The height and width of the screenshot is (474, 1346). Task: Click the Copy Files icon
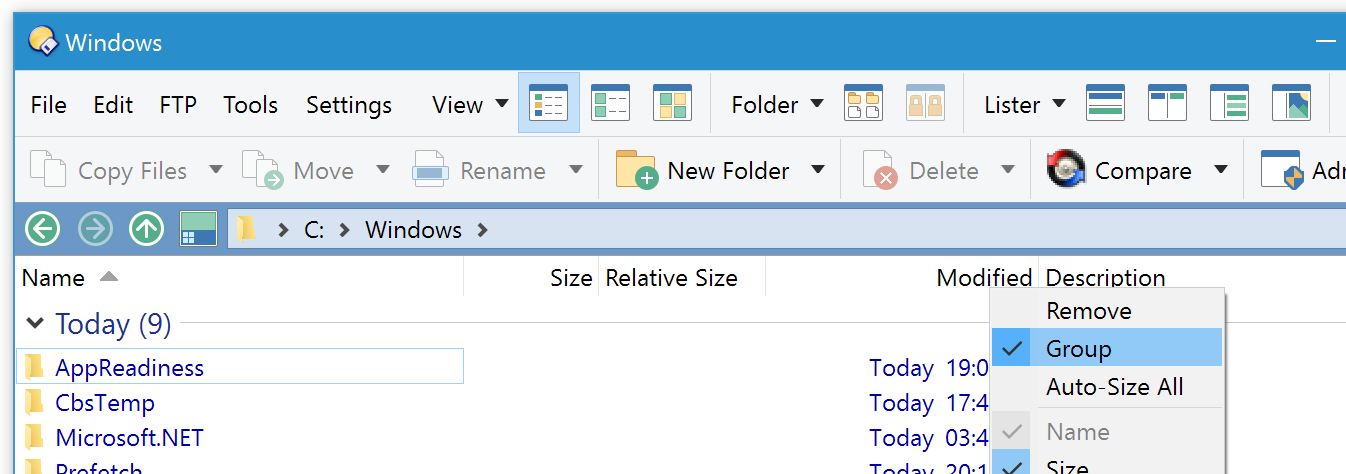point(48,170)
